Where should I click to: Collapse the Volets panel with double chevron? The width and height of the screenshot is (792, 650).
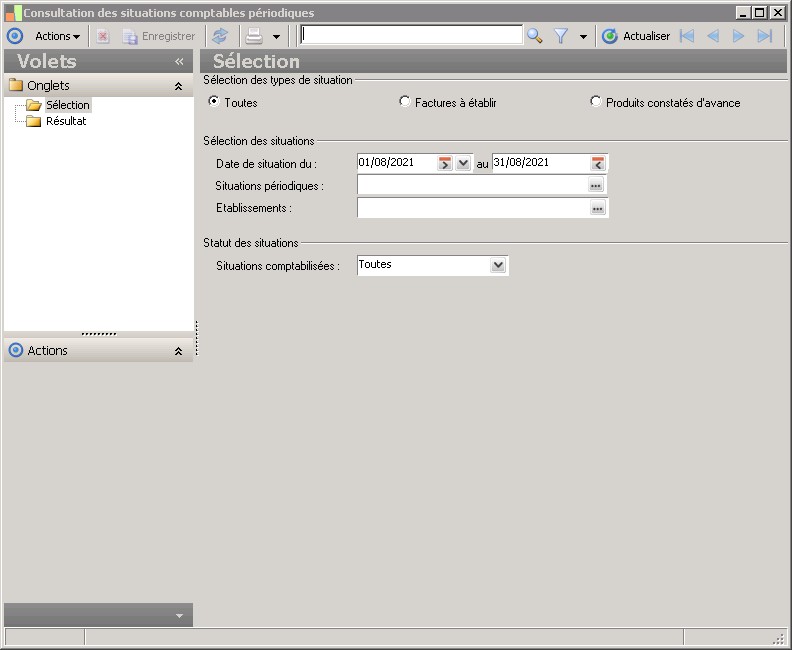tap(179, 62)
